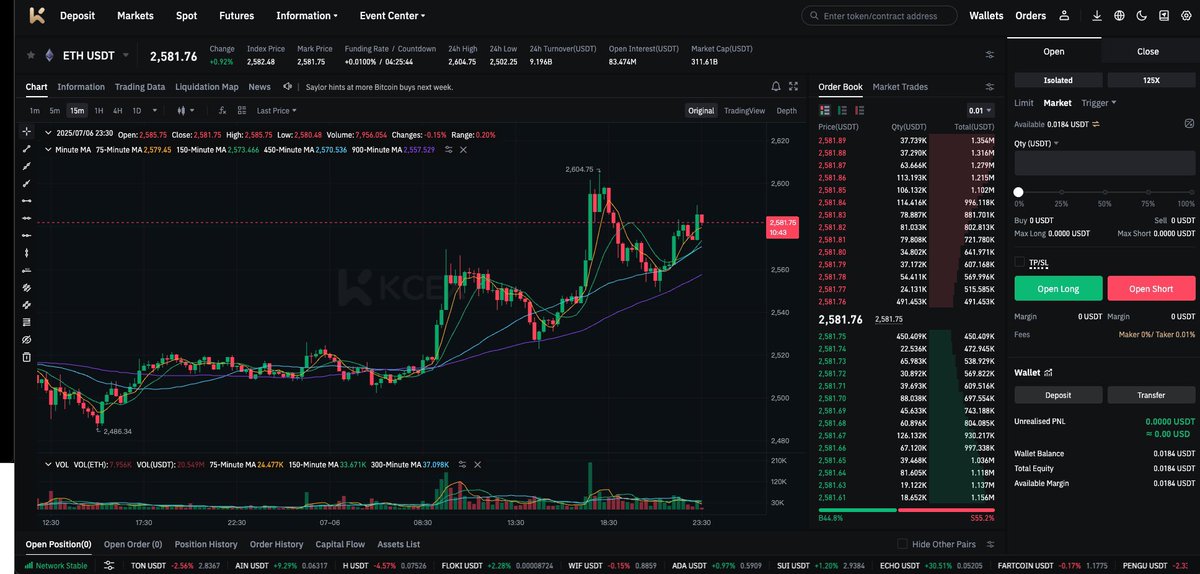
Task: Open the Futures menu
Action: [236, 16]
